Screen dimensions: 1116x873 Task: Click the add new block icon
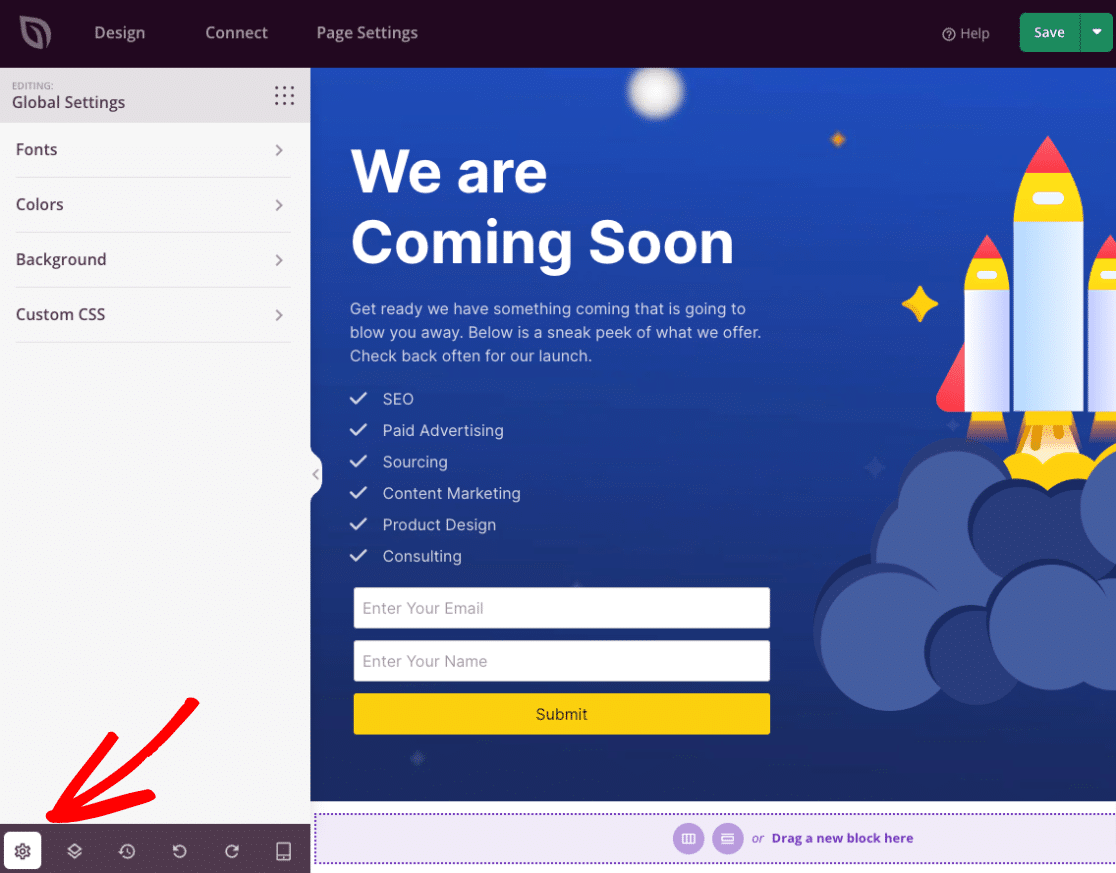pyautogui.click(x=727, y=838)
